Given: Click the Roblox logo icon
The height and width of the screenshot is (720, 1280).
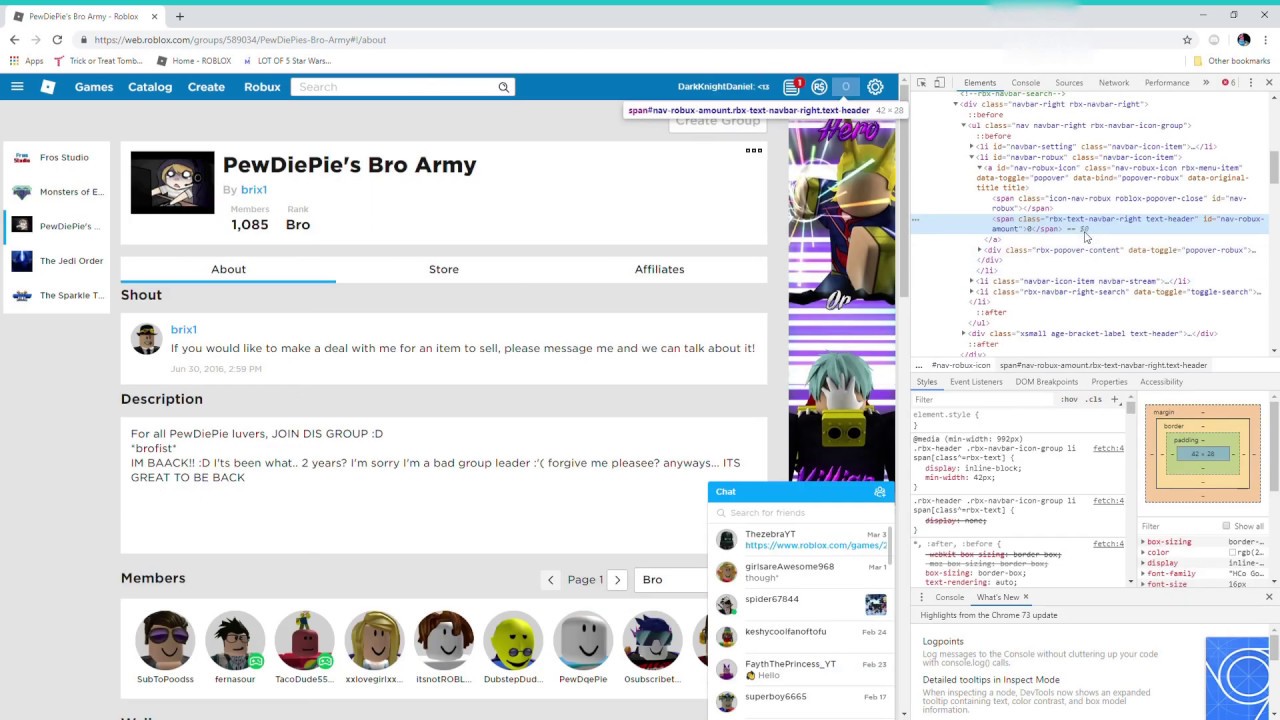Looking at the screenshot, I should 47,87.
